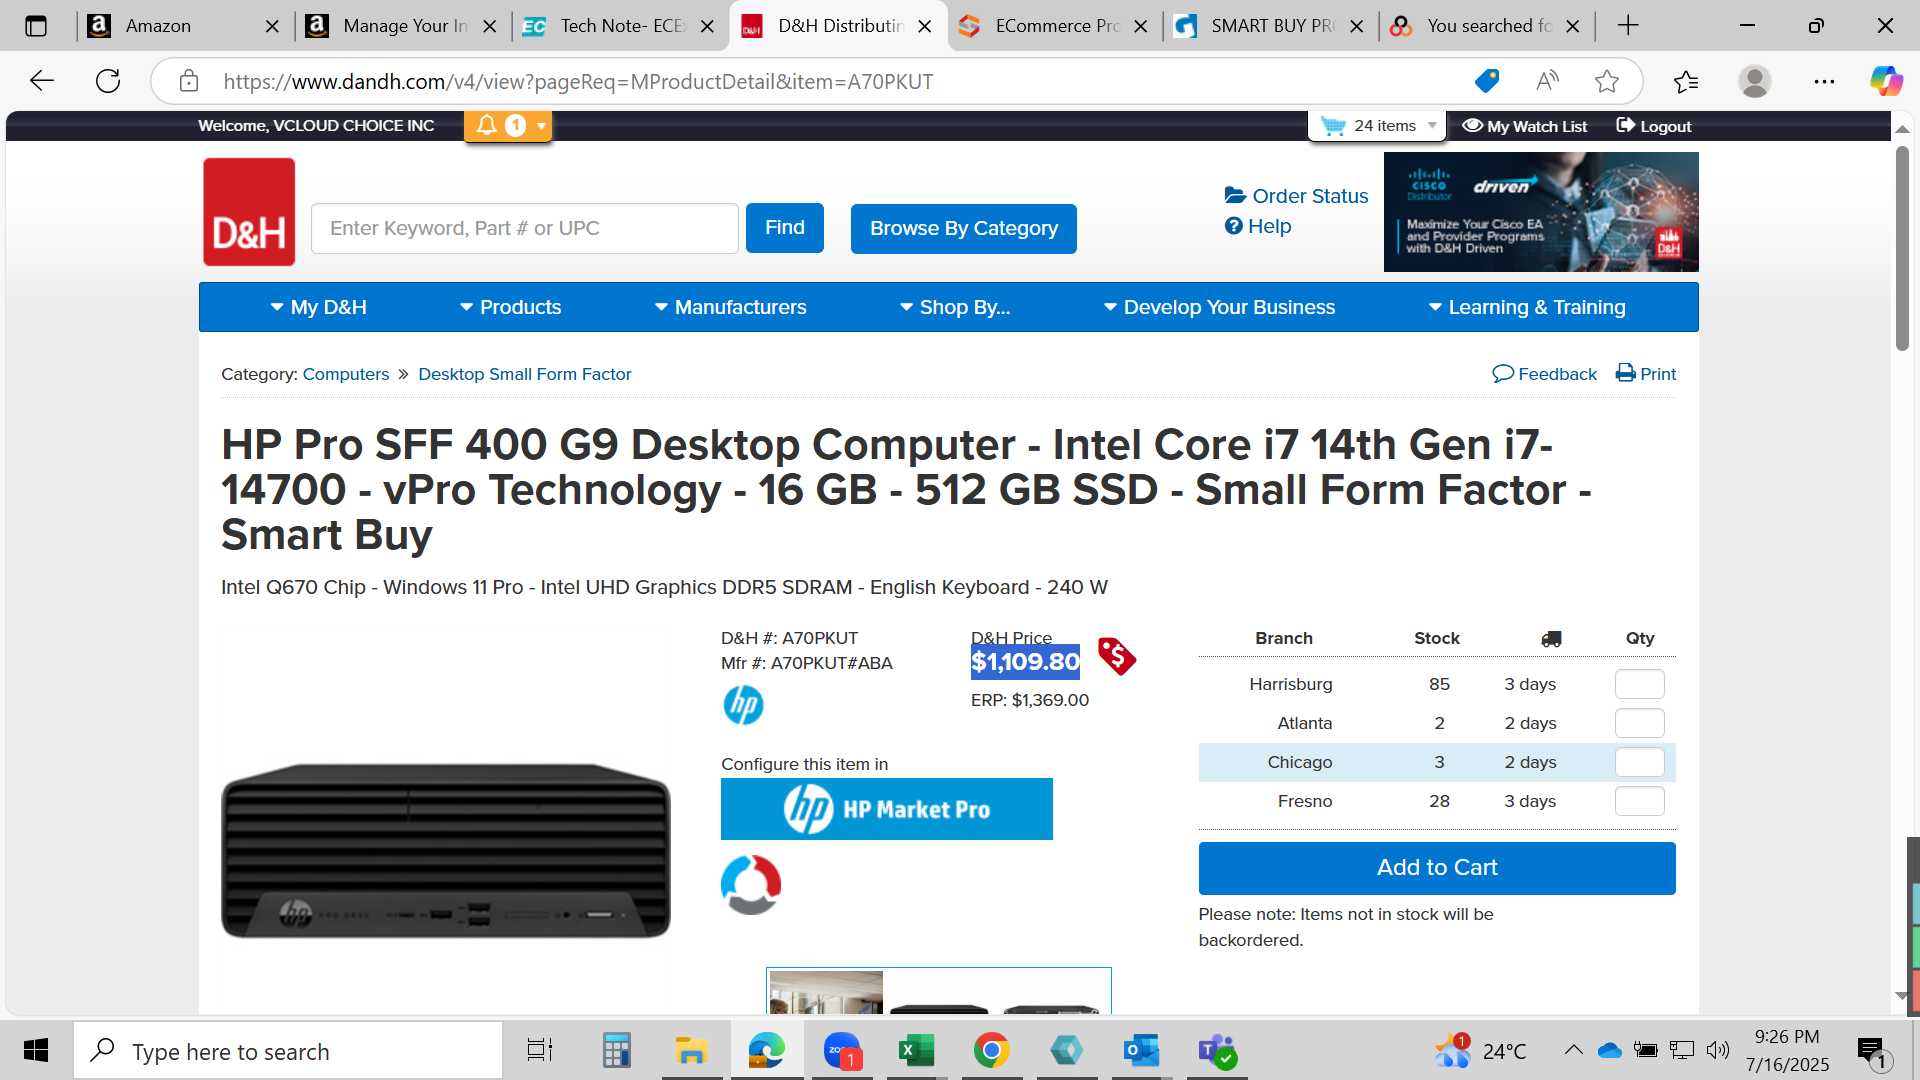
Task: Open Calculator from the taskbar
Action: click(616, 1051)
